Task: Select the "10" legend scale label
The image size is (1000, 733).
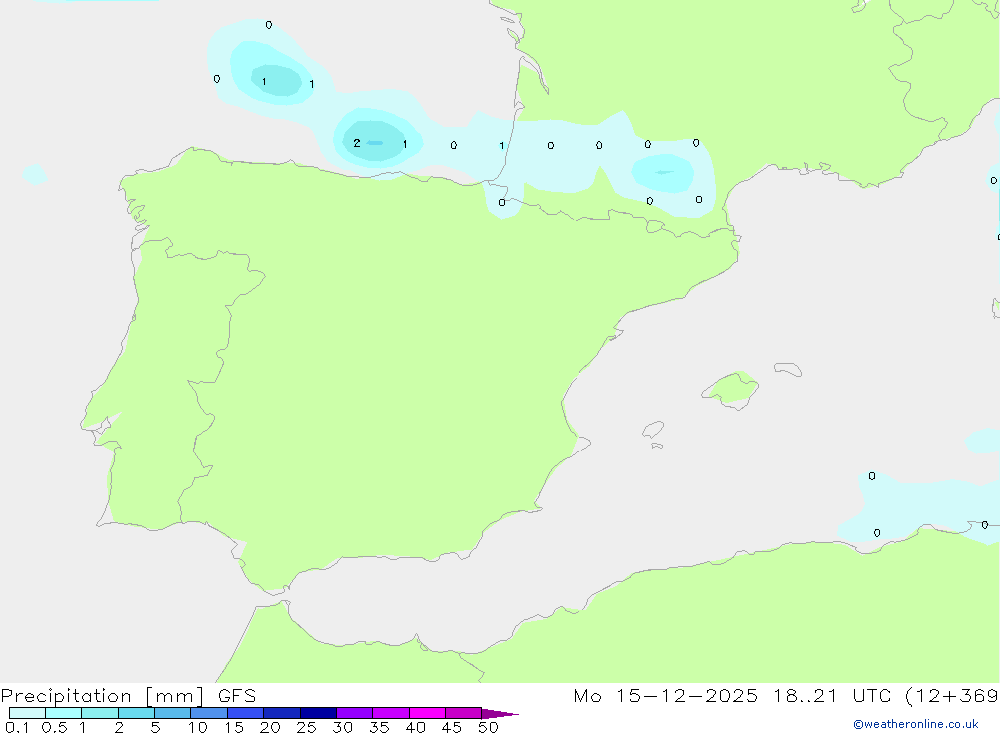Action: 198,727
